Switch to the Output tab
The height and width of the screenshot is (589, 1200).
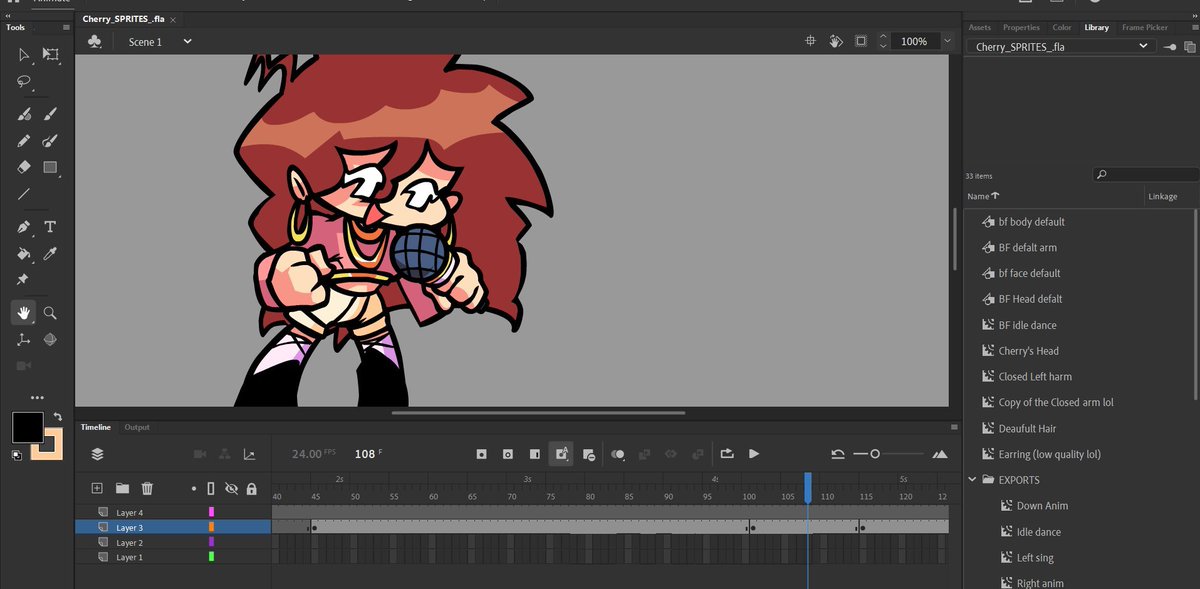[137, 427]
